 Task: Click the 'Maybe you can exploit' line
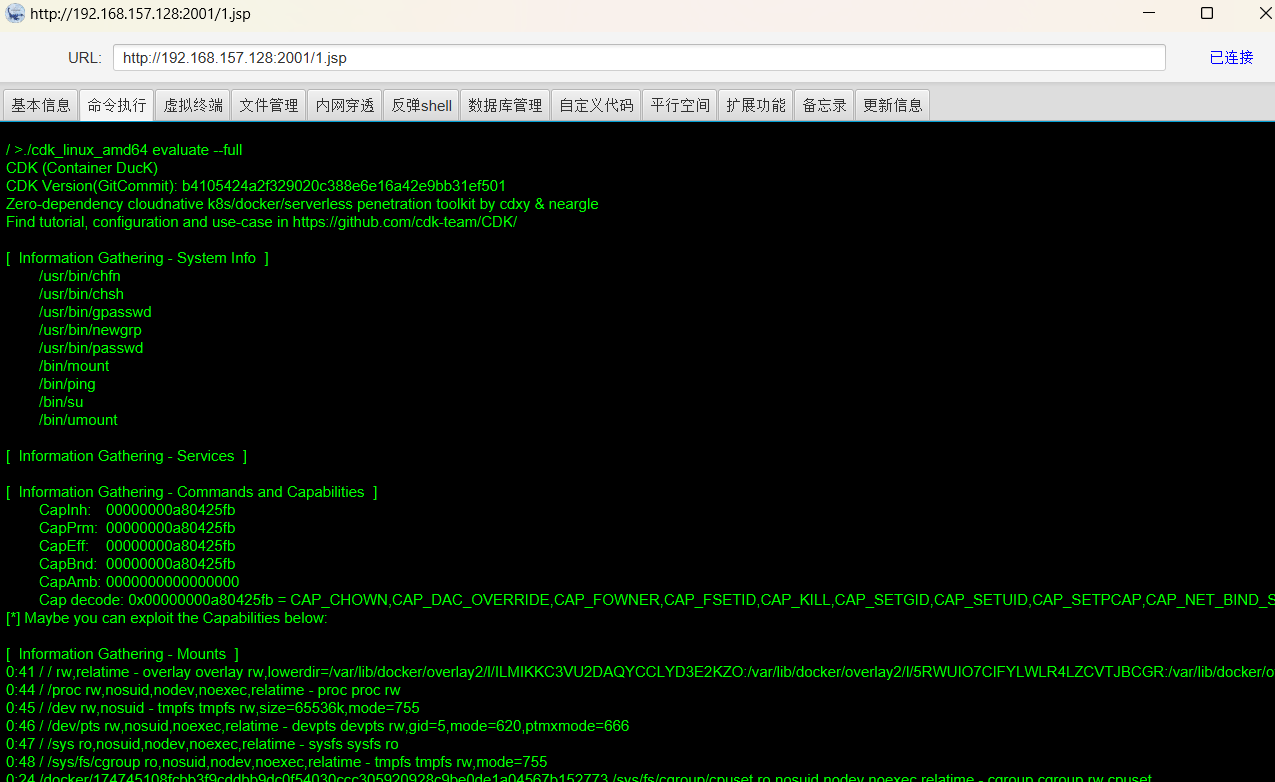(167, 618)
